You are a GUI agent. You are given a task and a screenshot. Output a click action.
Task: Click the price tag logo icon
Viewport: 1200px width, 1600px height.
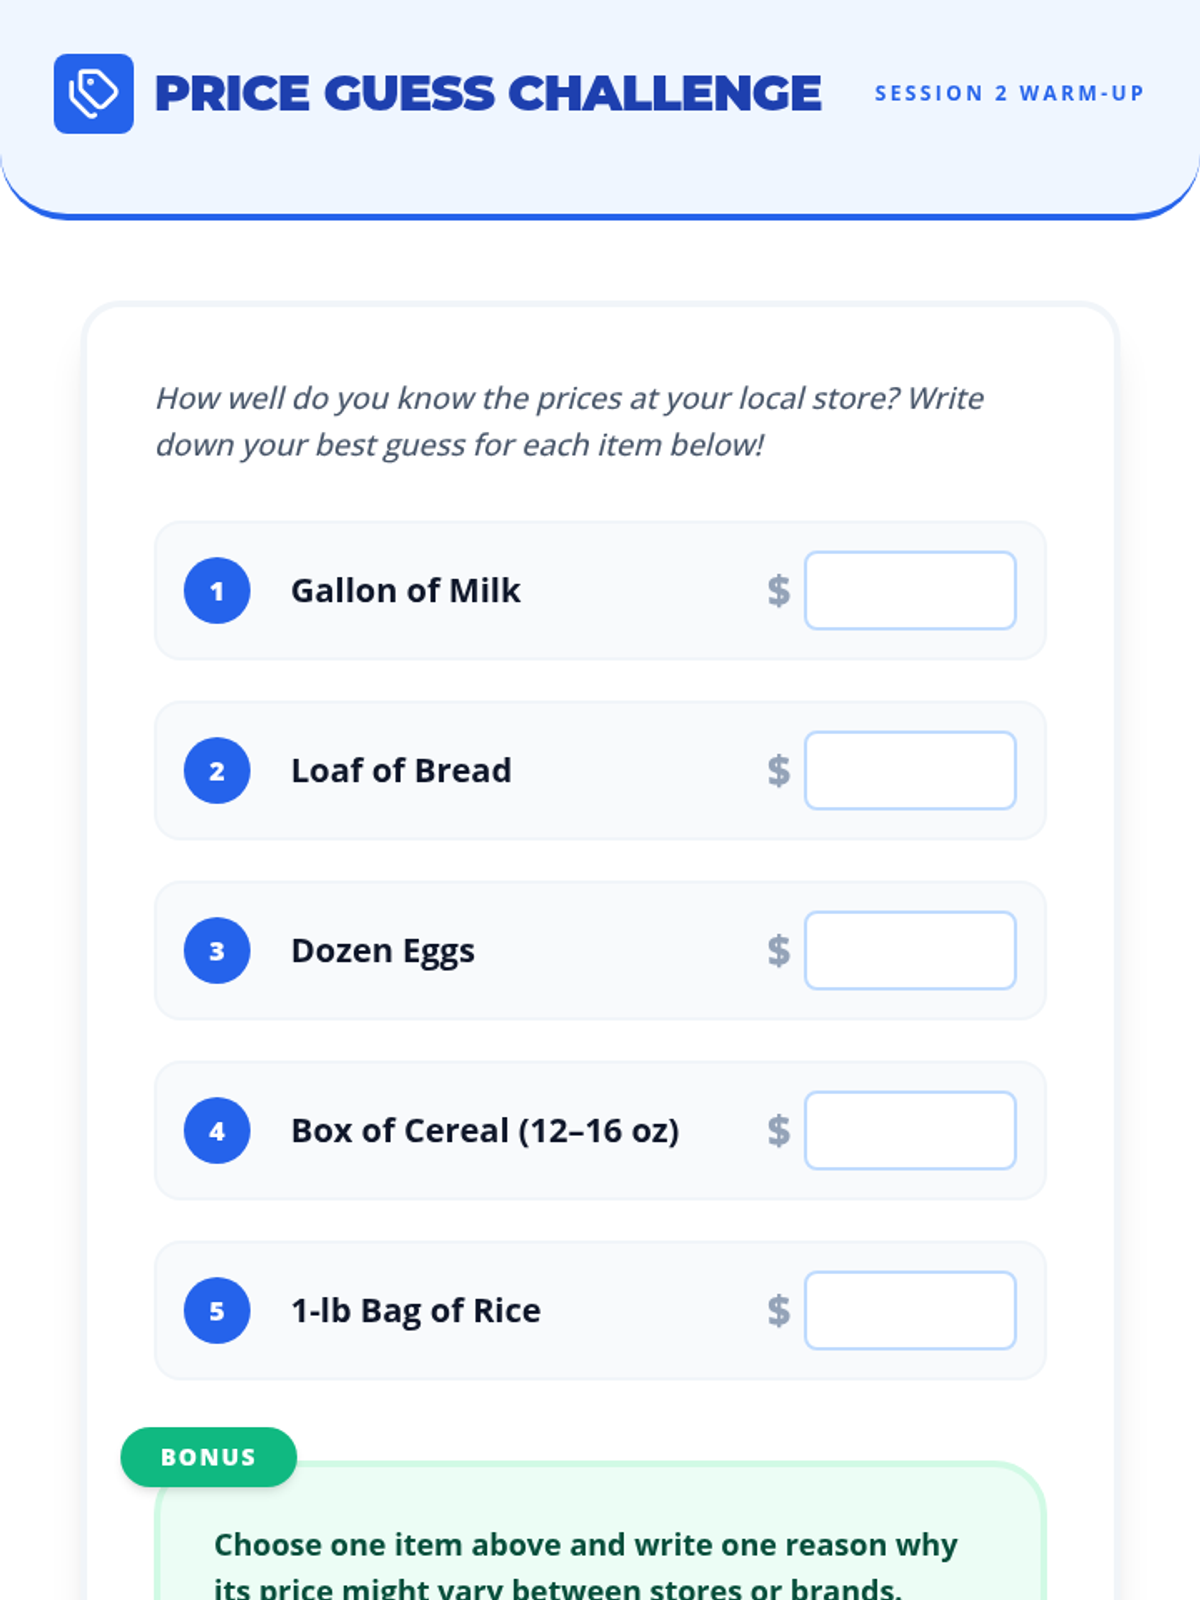coord(93,93)
